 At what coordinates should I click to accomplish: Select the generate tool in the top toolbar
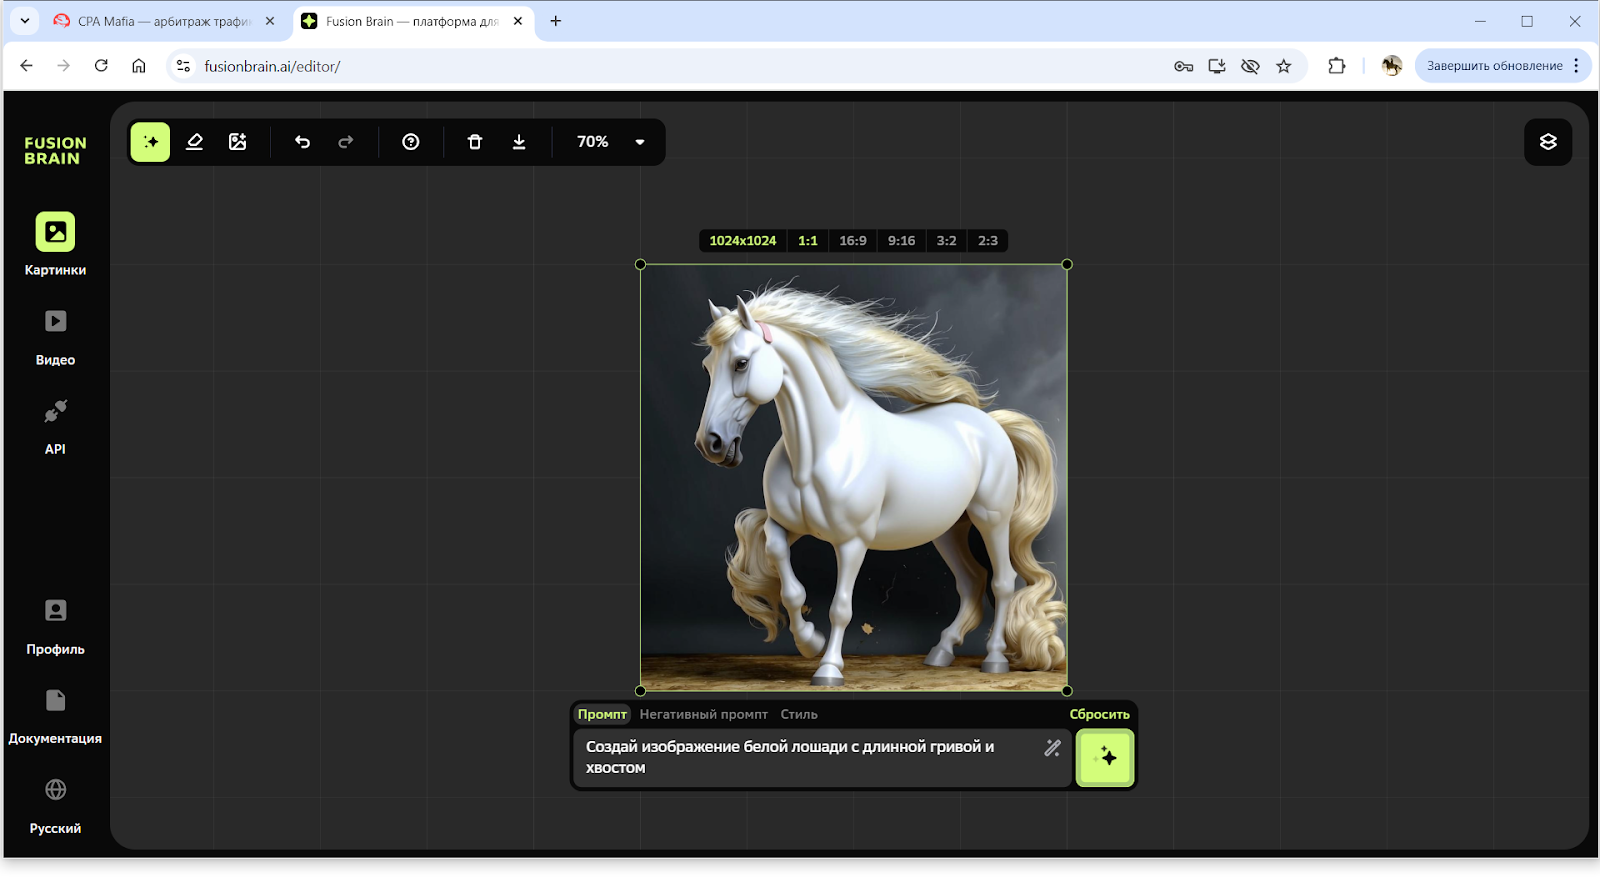[x=150, y=142]
